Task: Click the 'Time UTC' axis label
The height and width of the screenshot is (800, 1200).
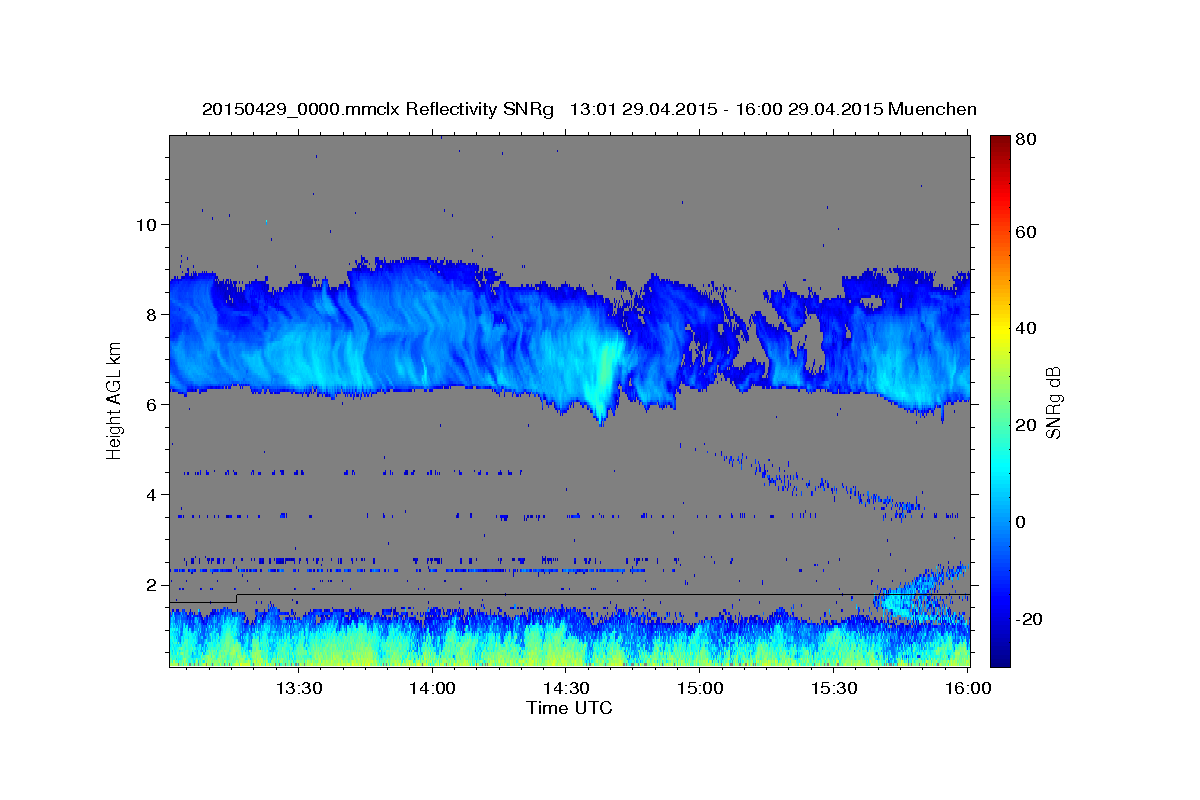Action: (569, 708)
